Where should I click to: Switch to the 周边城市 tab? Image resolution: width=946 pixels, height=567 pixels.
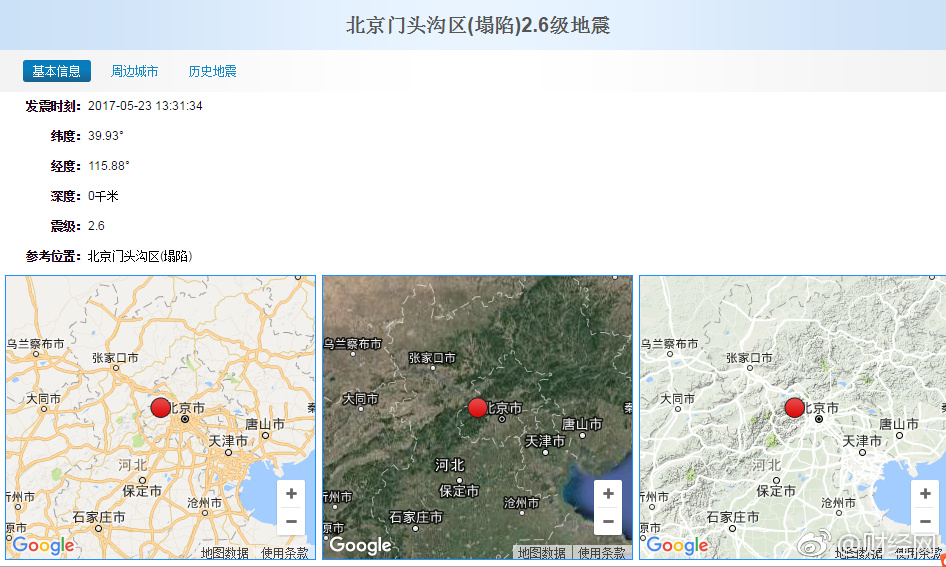click(134, 71)
